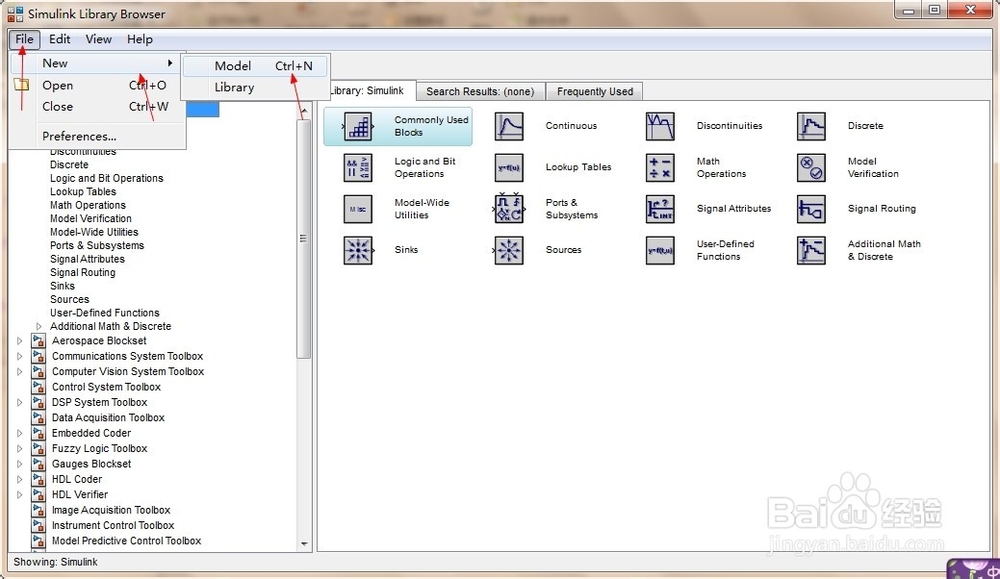1000x579 pixels.
Task: Click the Image Acquisition Toolbox library icon
Action: pyautogui.click(x=38, y=510)
